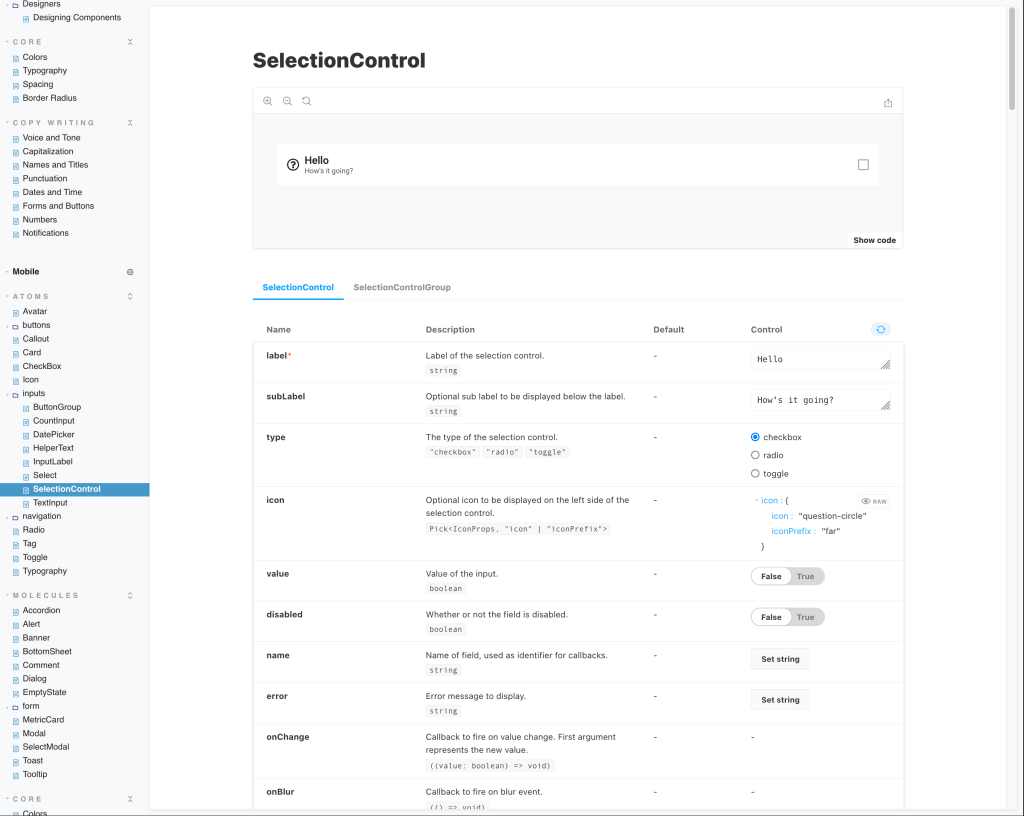Collapse the ATOMS section

pos(130,297)
